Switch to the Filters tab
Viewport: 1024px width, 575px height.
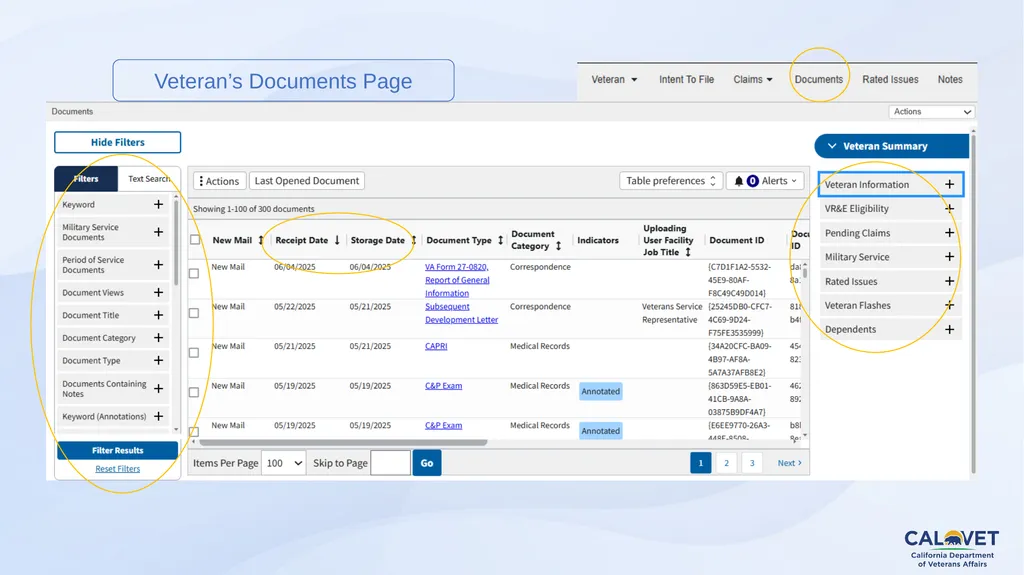[86, 178]
